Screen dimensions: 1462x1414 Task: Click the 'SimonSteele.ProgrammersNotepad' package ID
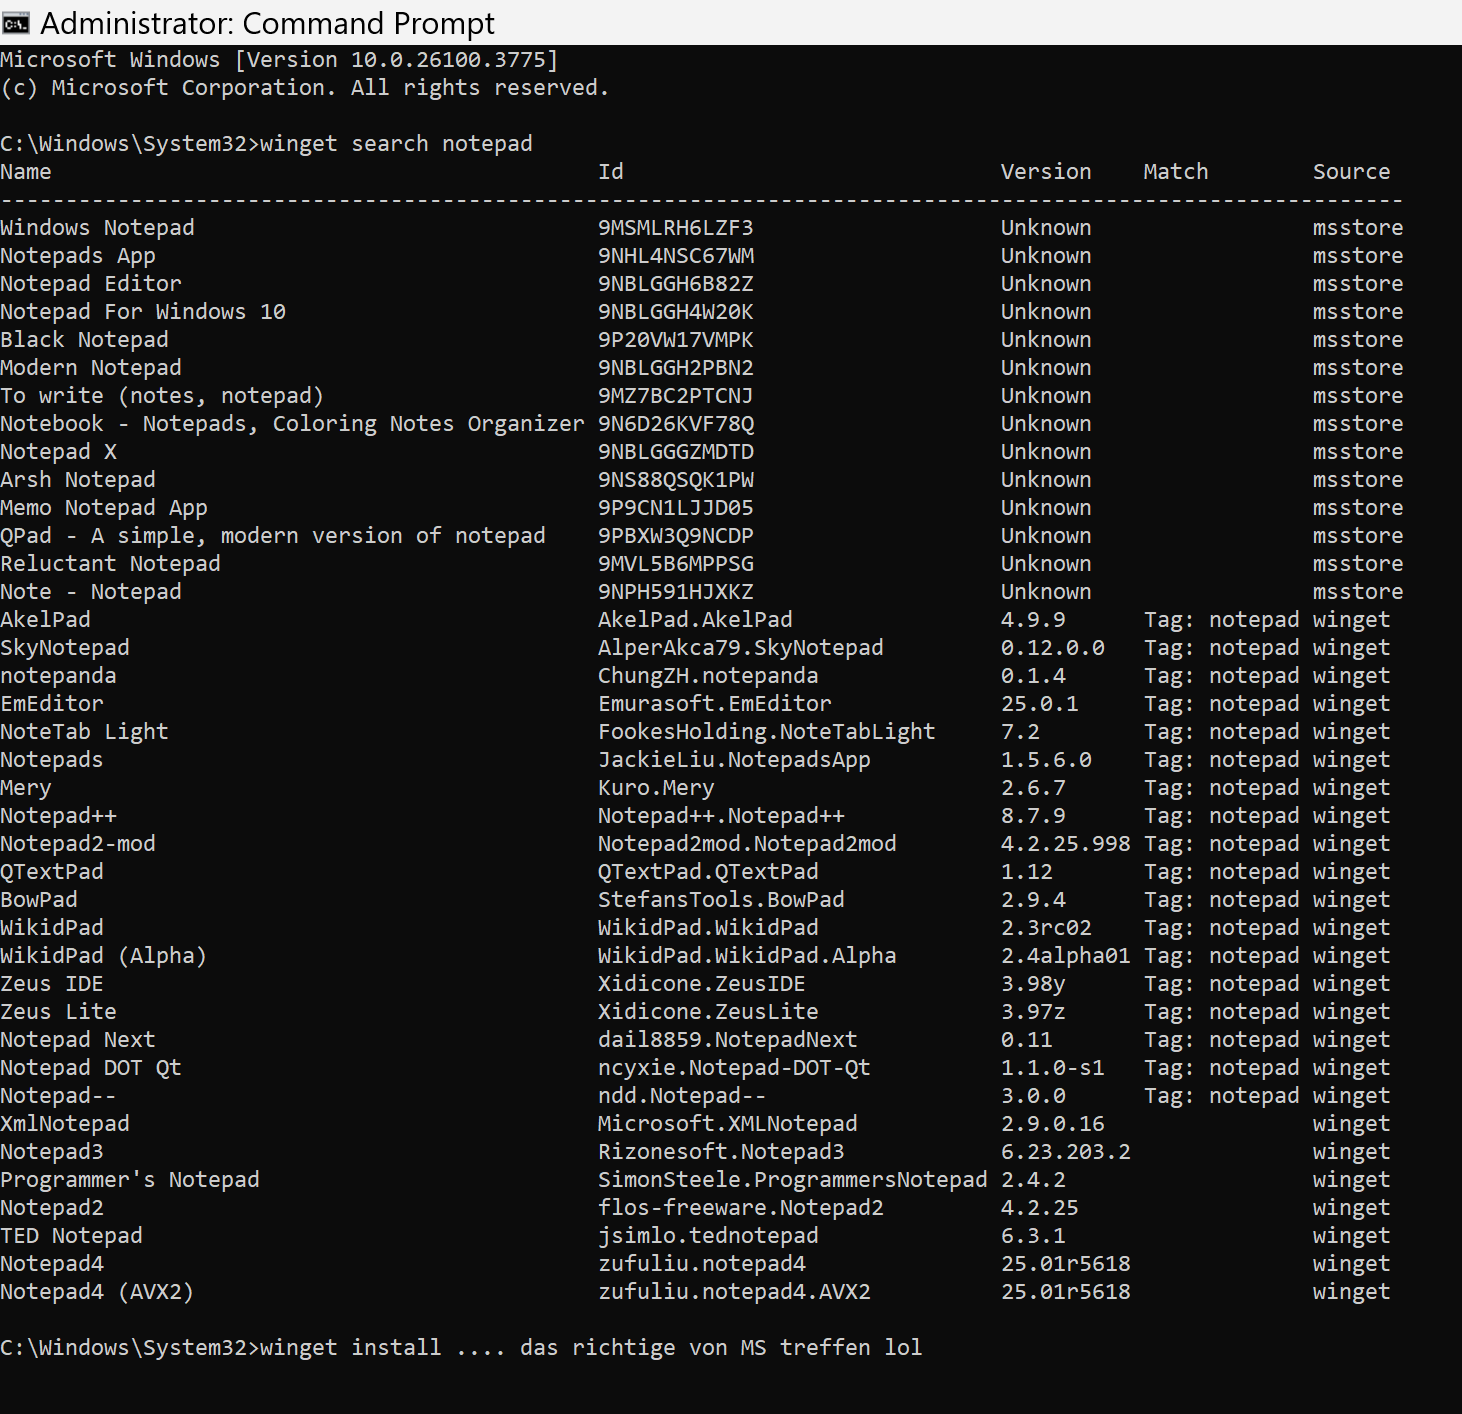click(793, 1180)
